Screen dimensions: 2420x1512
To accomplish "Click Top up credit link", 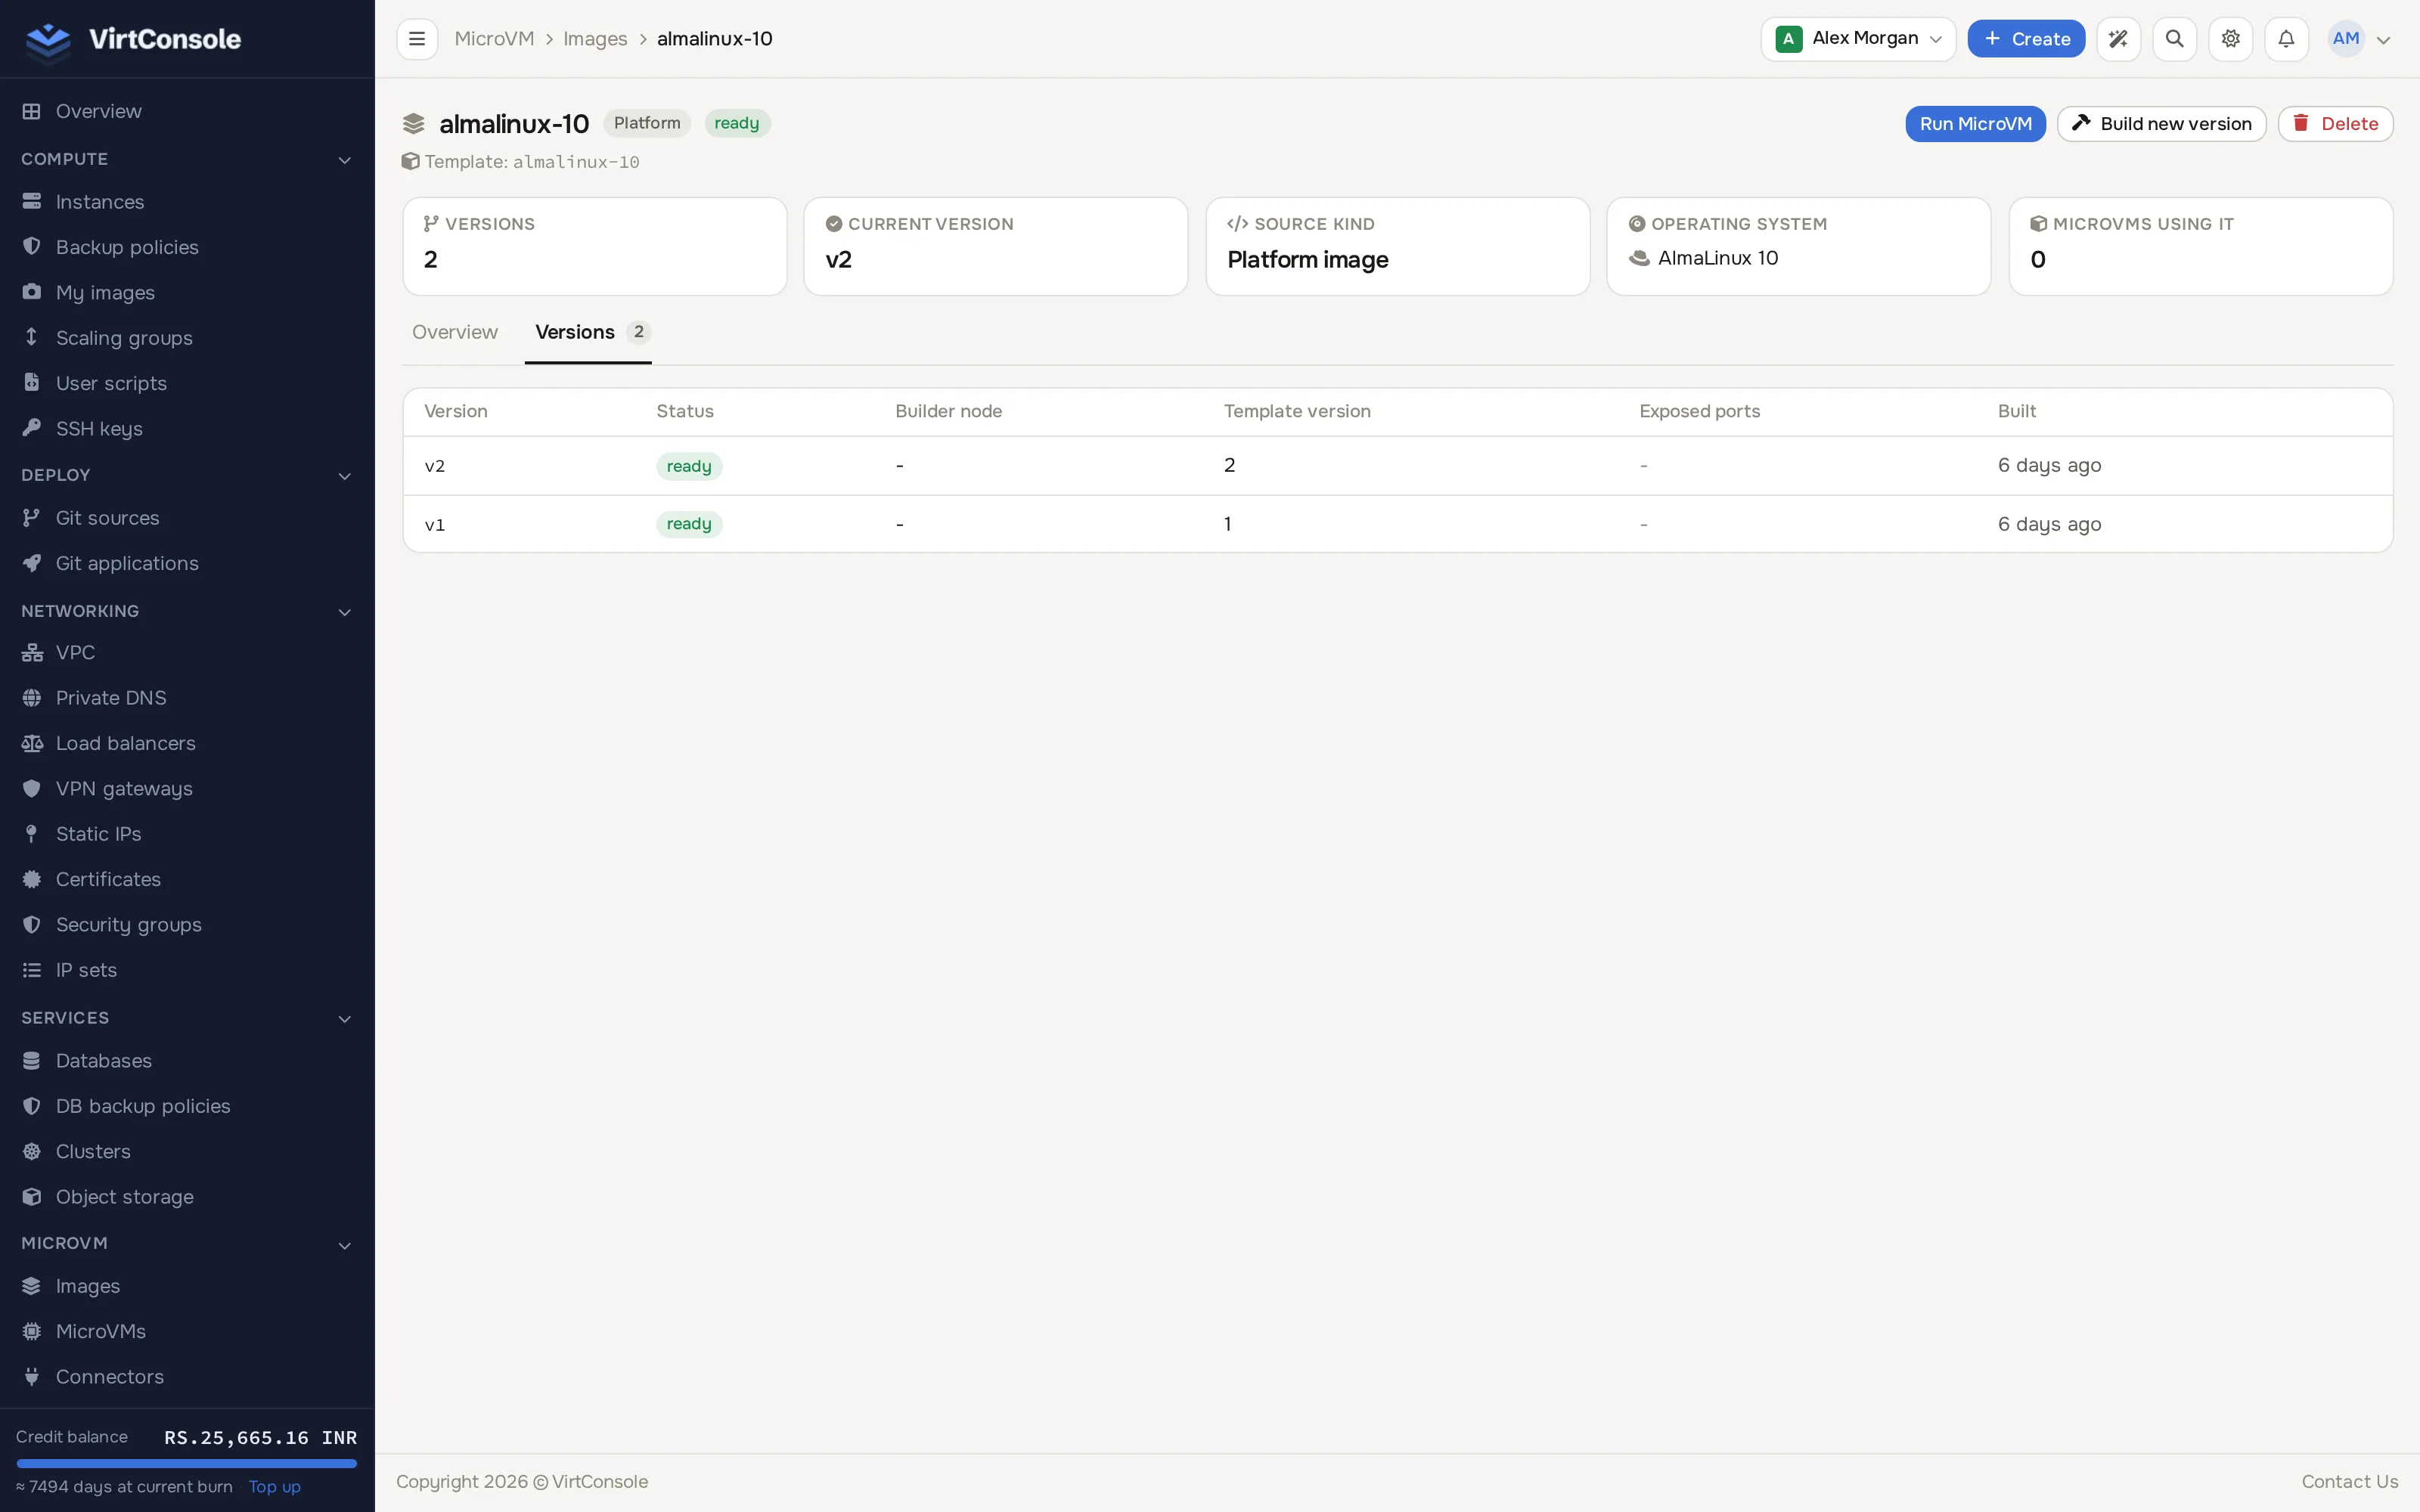I will pos(274,1487).
